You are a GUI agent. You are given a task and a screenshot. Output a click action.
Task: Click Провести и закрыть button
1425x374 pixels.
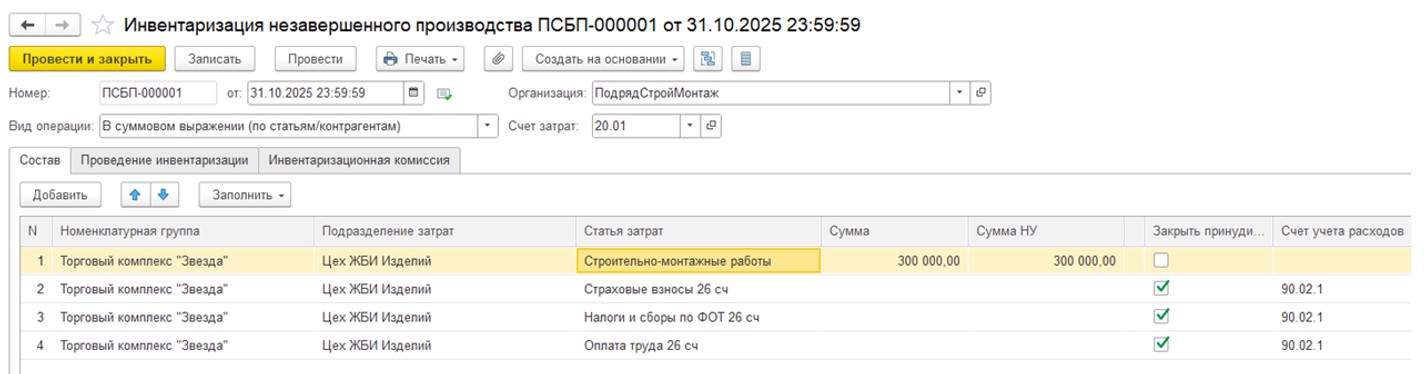(87, 59)
